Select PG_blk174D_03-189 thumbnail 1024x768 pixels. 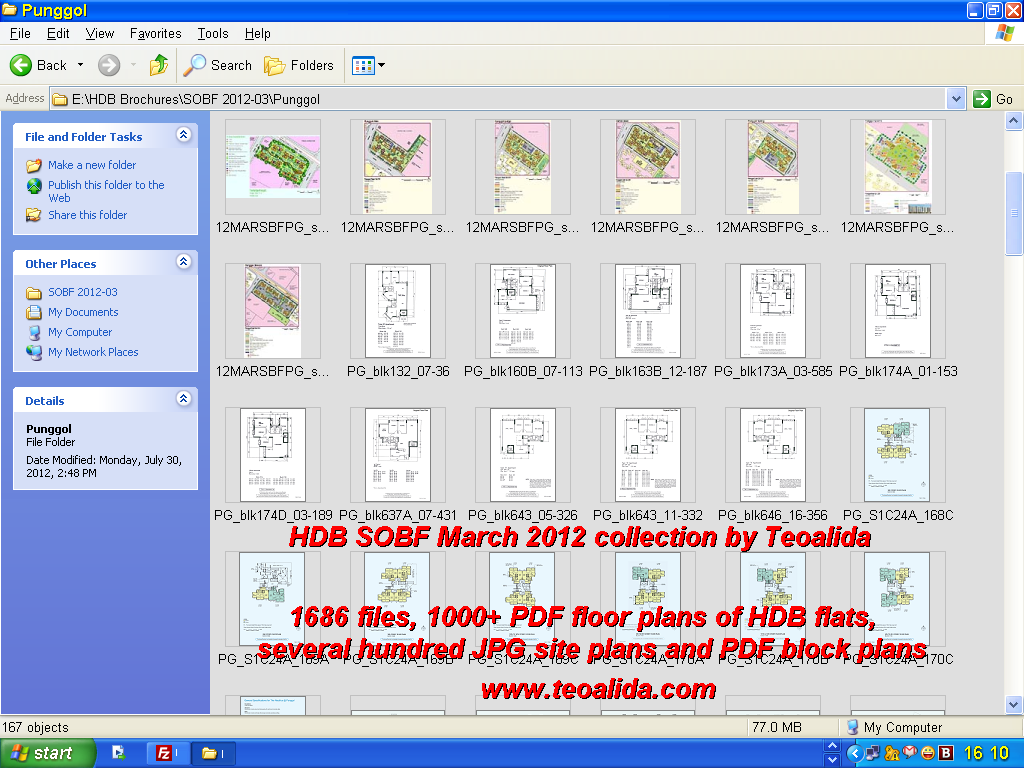coord(273,455)
